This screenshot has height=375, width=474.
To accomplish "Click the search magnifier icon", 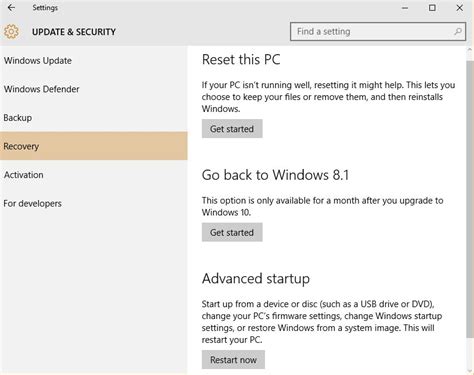I will (x=458, y=32).
